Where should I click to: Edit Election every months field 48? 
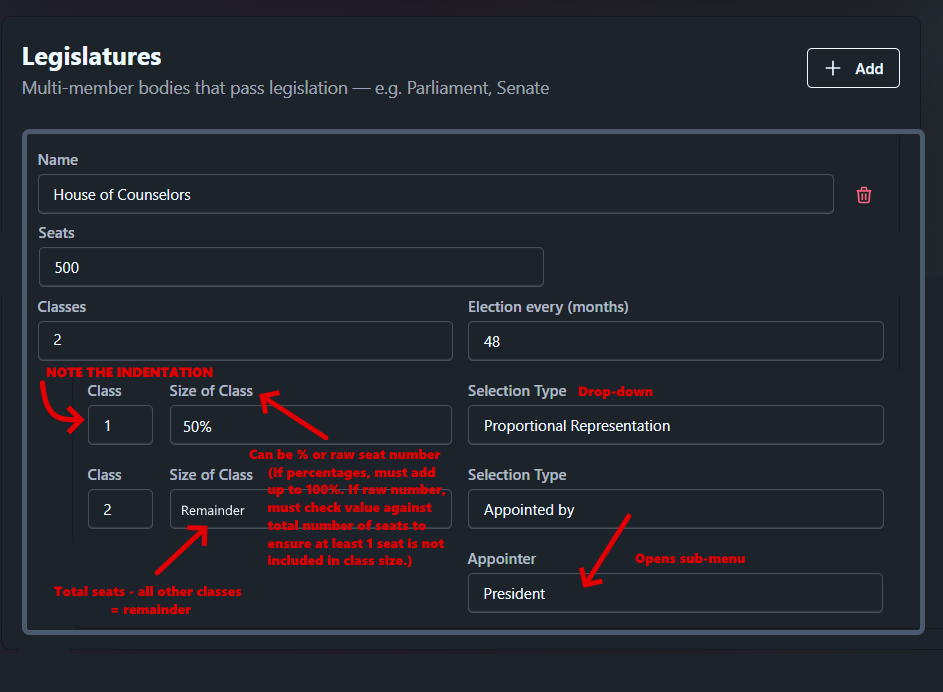click(x=675, y=341)
